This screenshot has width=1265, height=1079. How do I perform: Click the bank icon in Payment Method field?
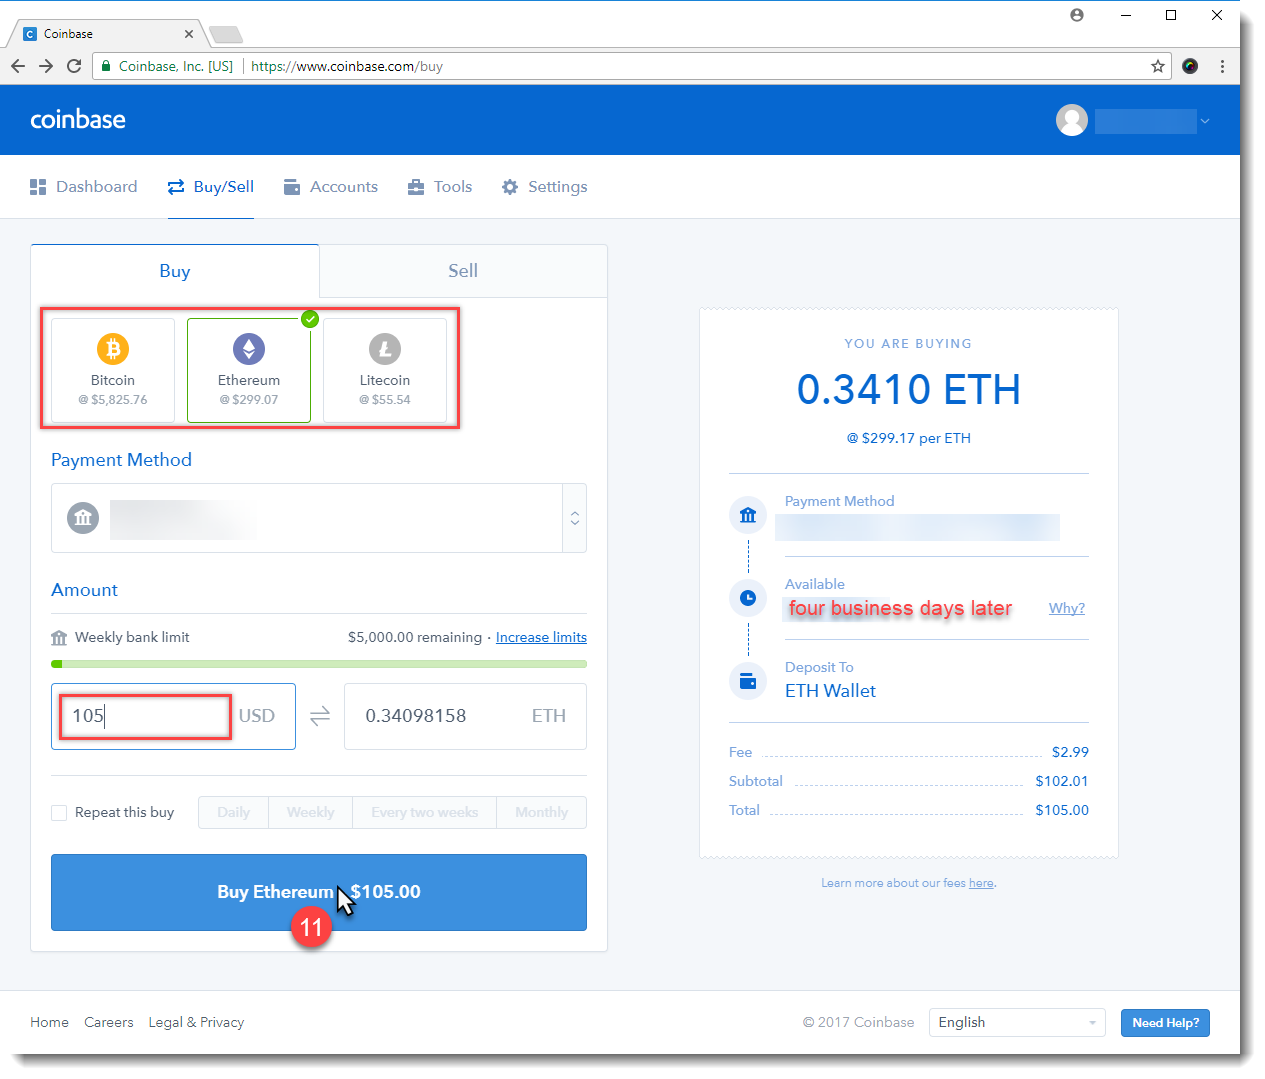point(83,518)
